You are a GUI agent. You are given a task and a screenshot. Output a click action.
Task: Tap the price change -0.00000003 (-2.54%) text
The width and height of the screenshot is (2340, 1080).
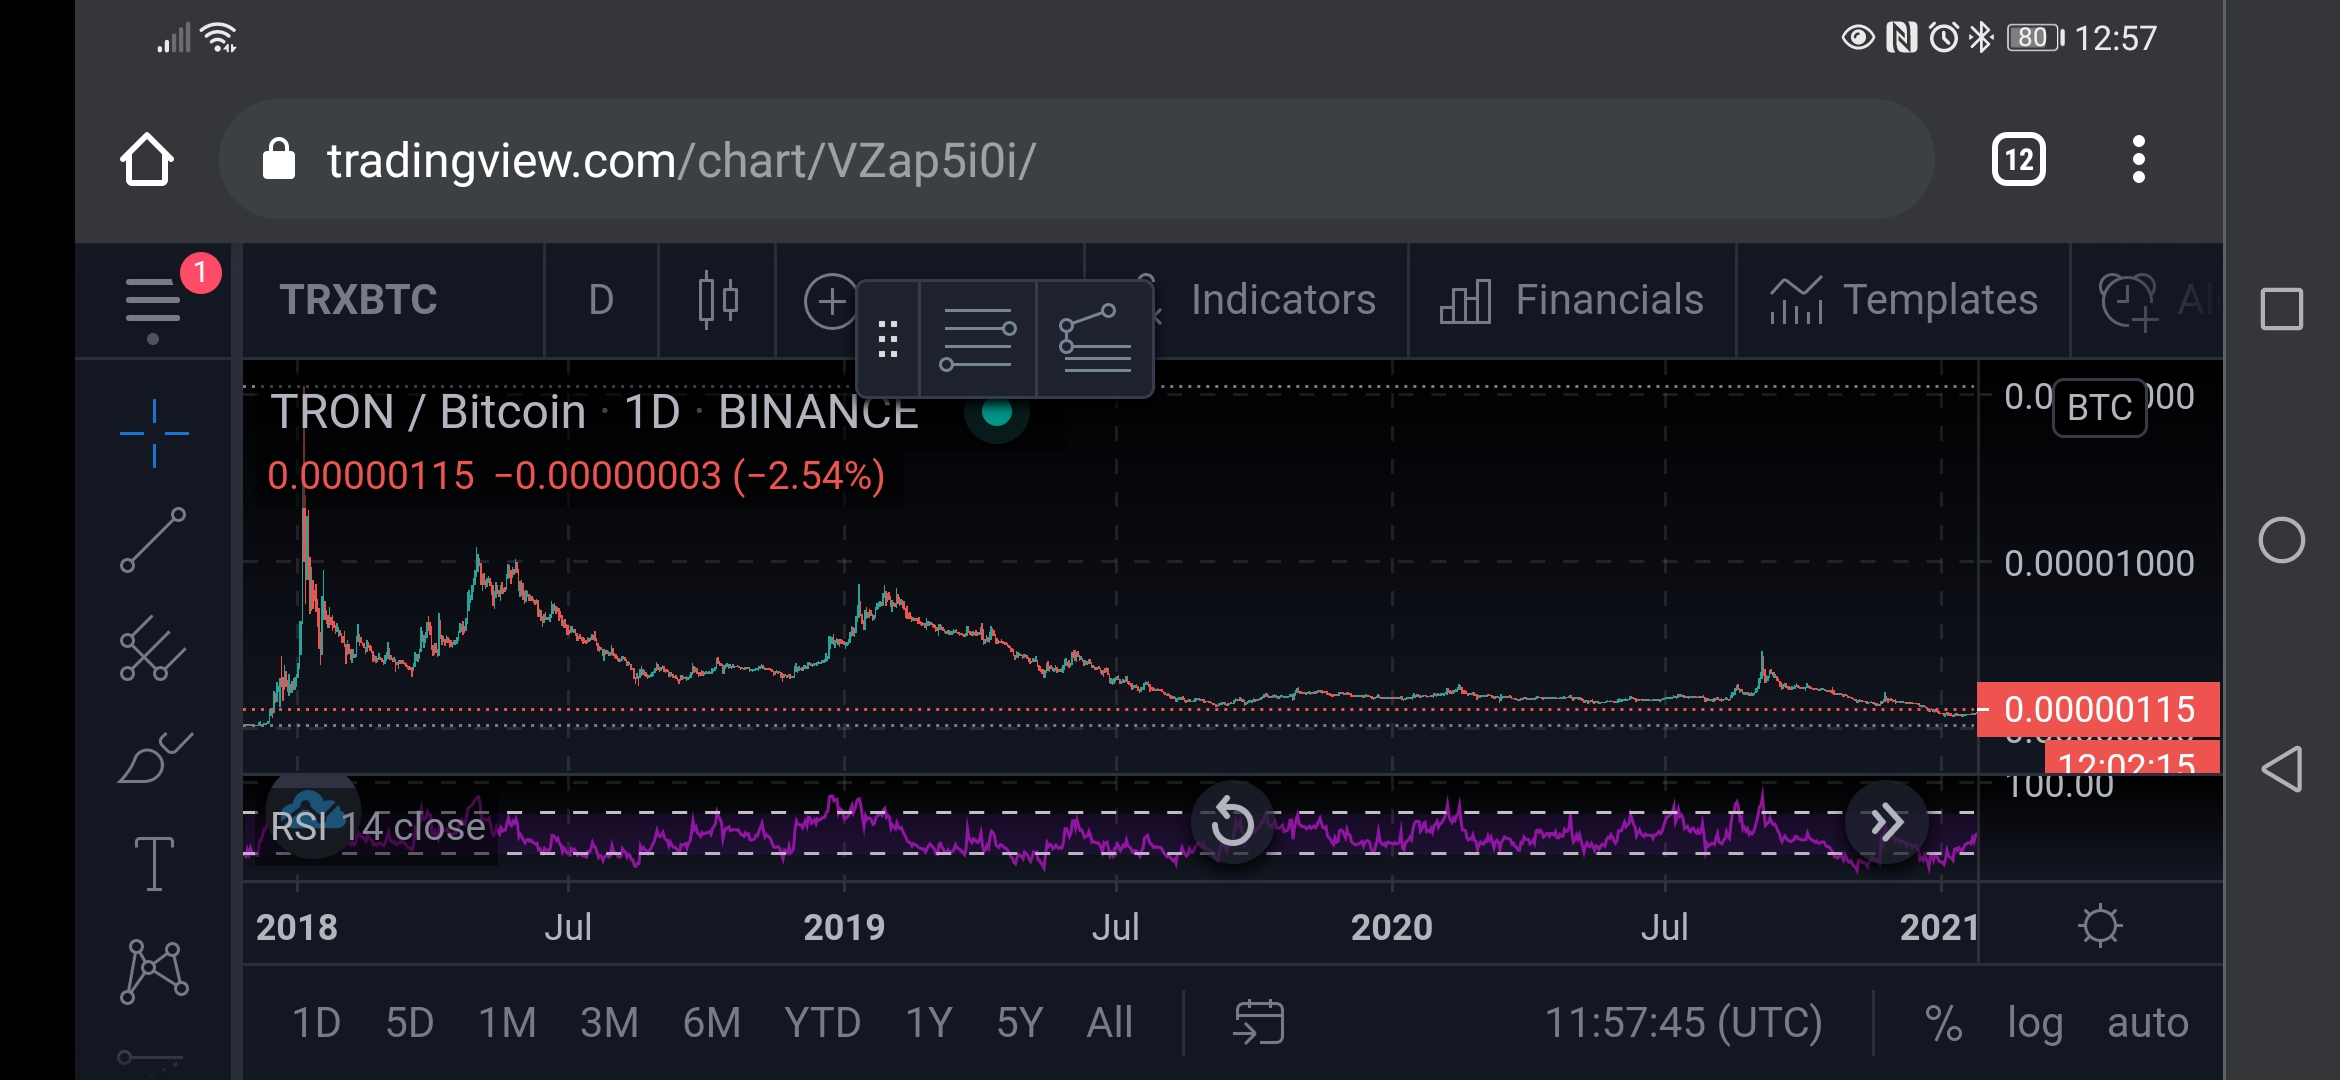click(690, 476)
